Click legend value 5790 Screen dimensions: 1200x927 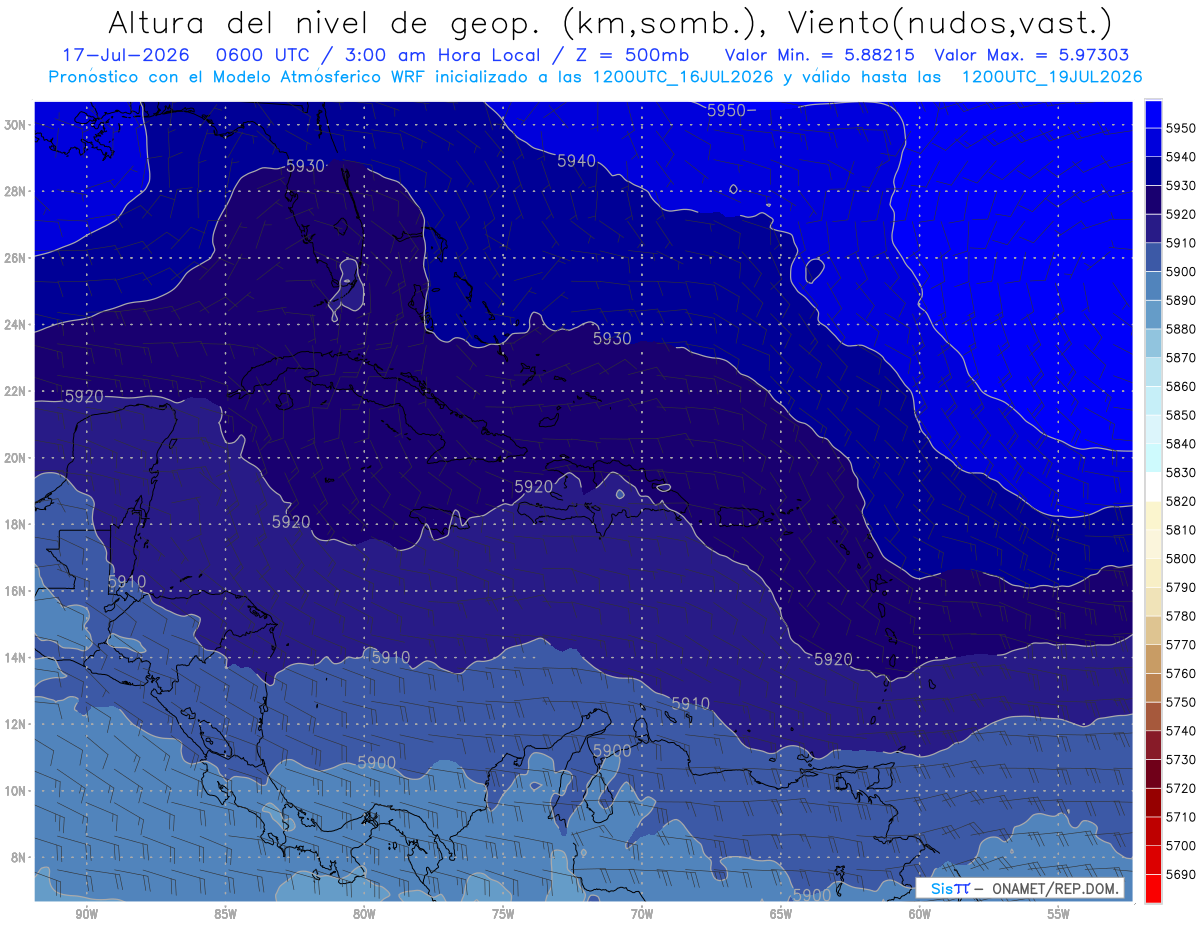click(x=1180, y=587)
